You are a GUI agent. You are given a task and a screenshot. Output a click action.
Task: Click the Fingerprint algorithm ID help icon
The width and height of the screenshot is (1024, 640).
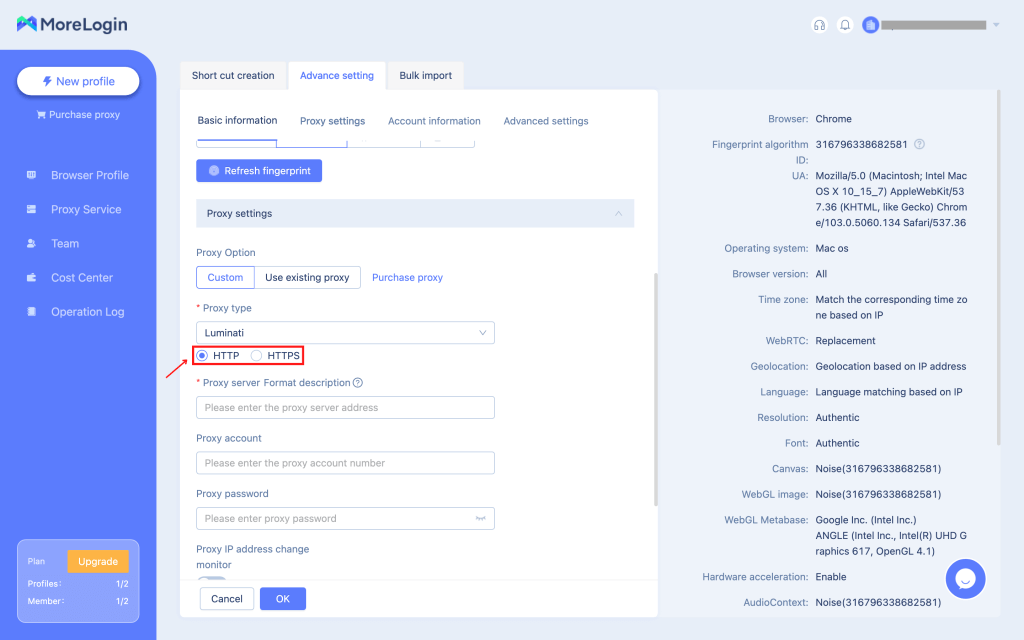[919, 144]
